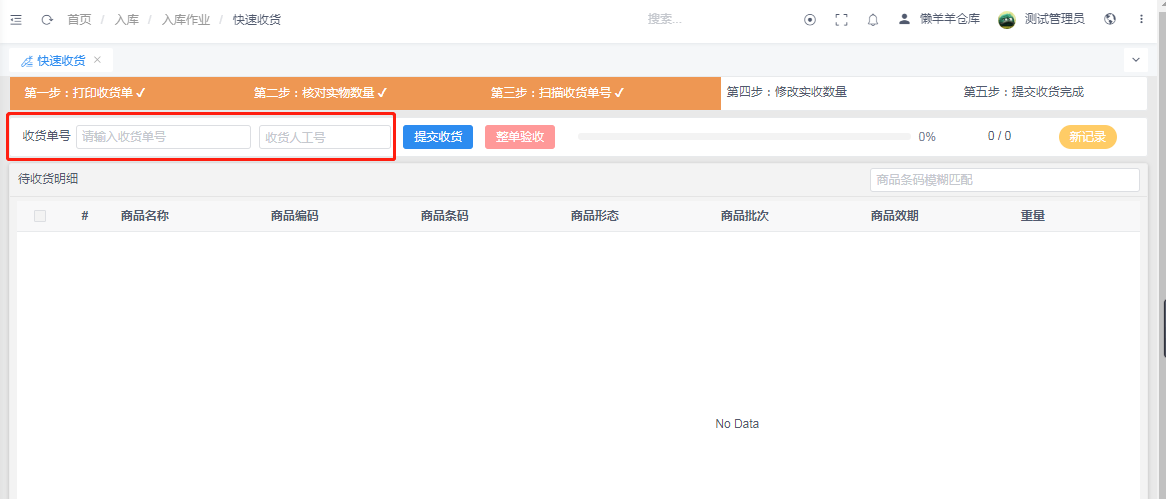The width and height of the screenshot is (1166, 499).
Task: Focus the 商品条码模糊匹配 filter field
Action: 1005,180
